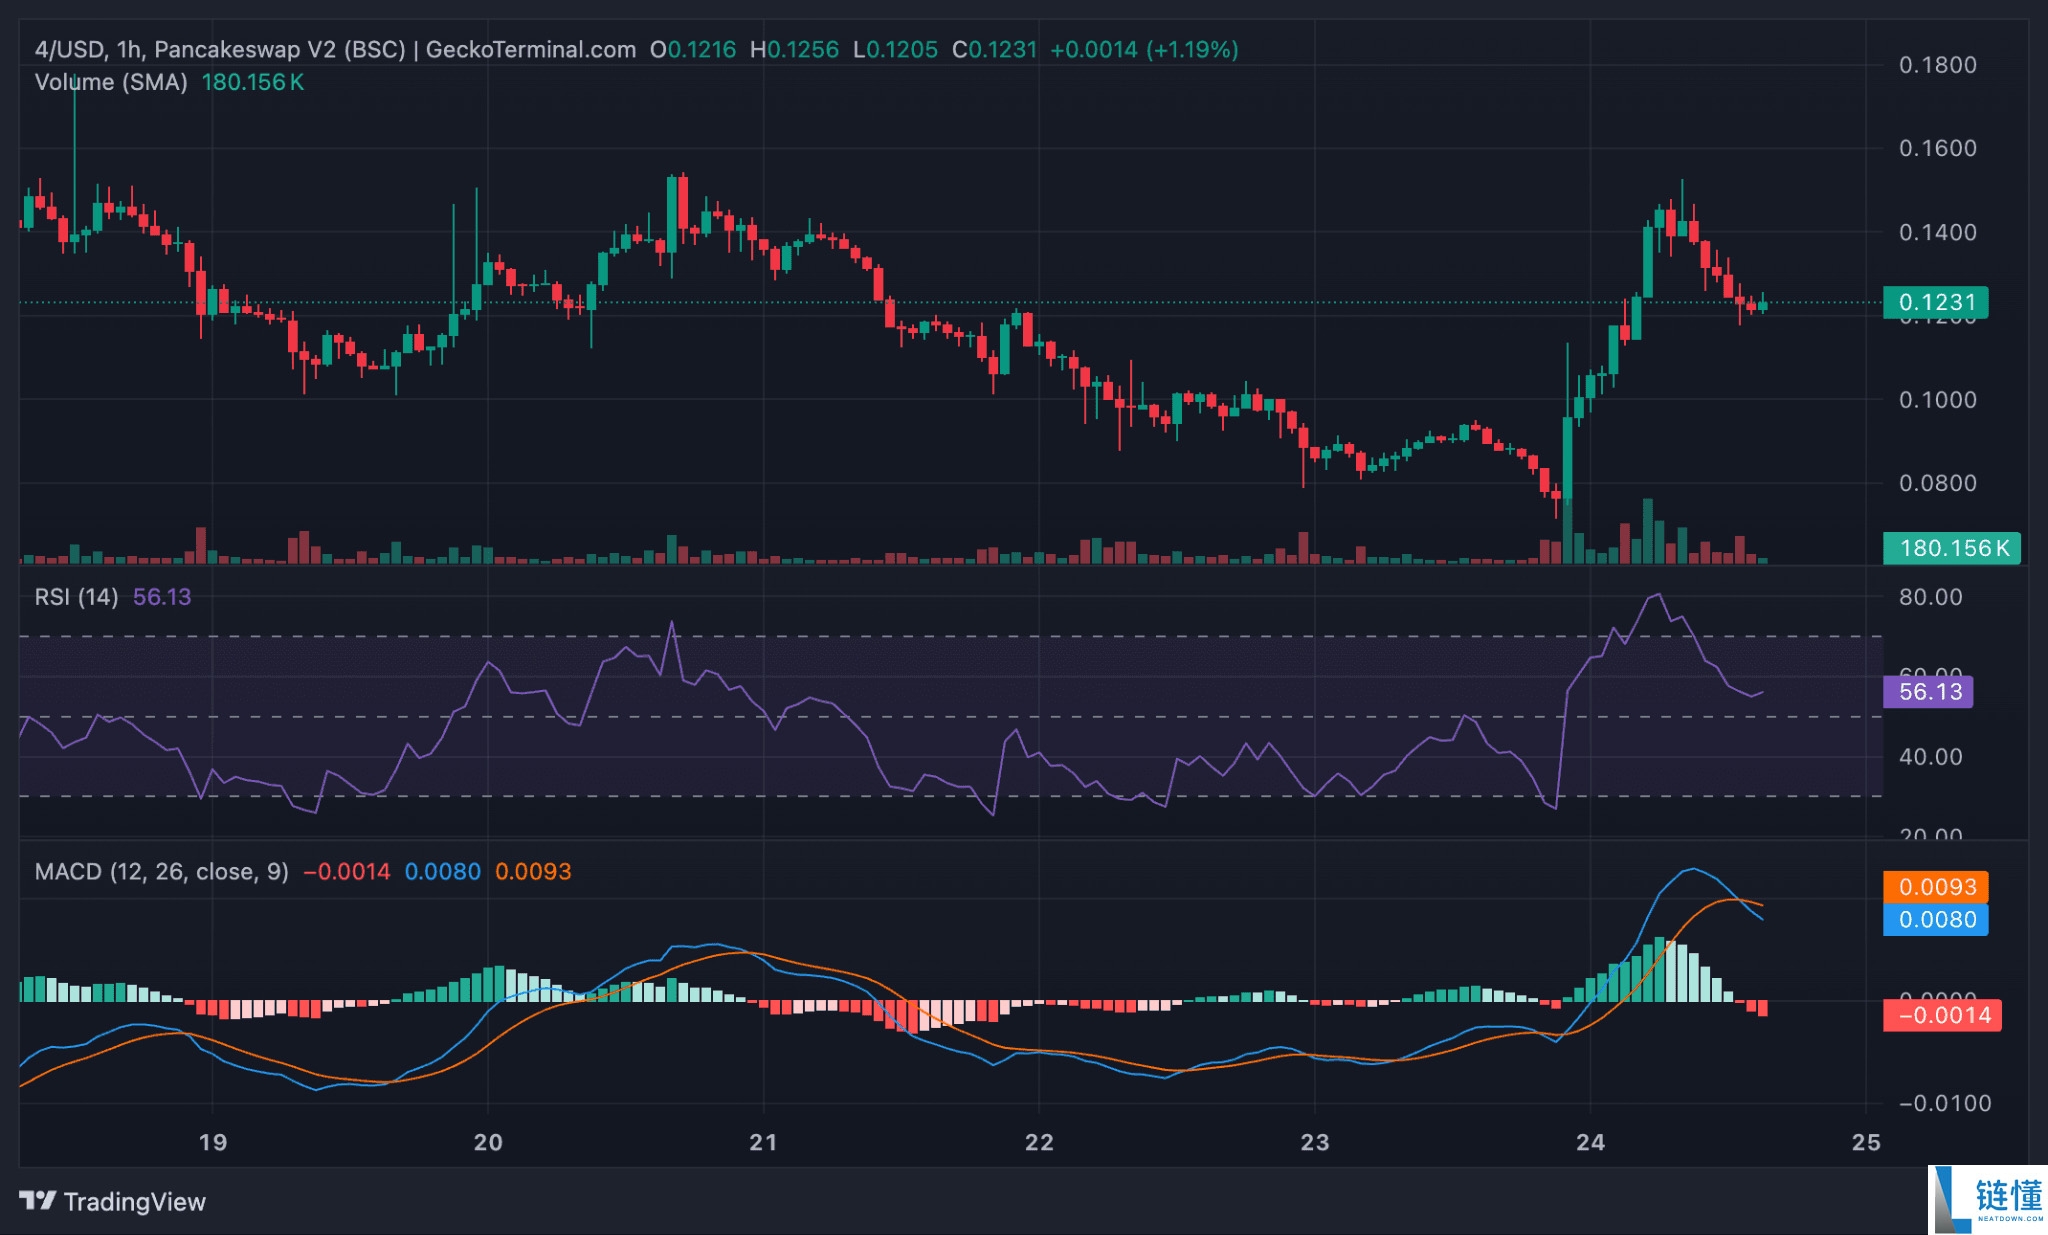
Task: Click the TradingView logo icon
Action: coord(38,1201)
